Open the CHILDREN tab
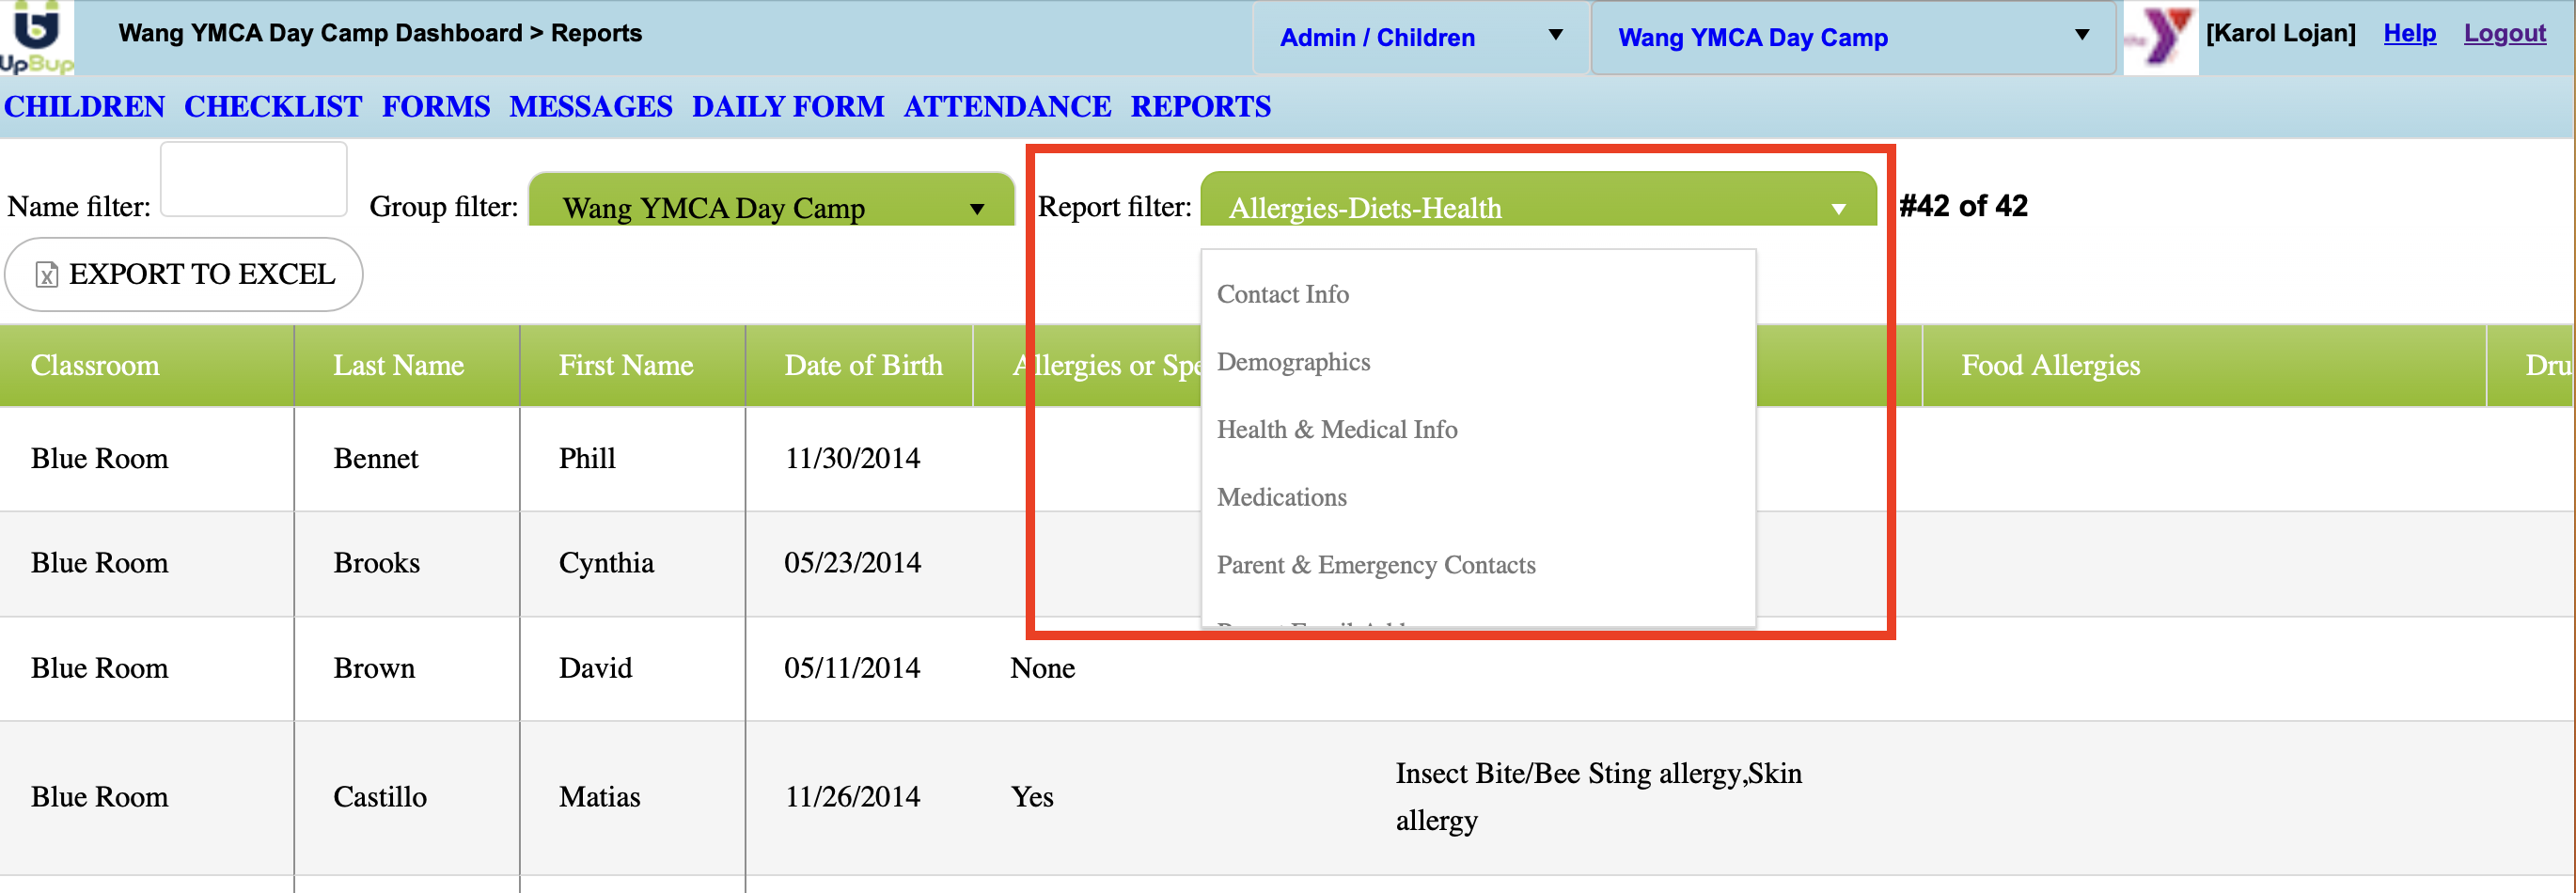This screenshot has width=2576, height=893. coord(84,106)
